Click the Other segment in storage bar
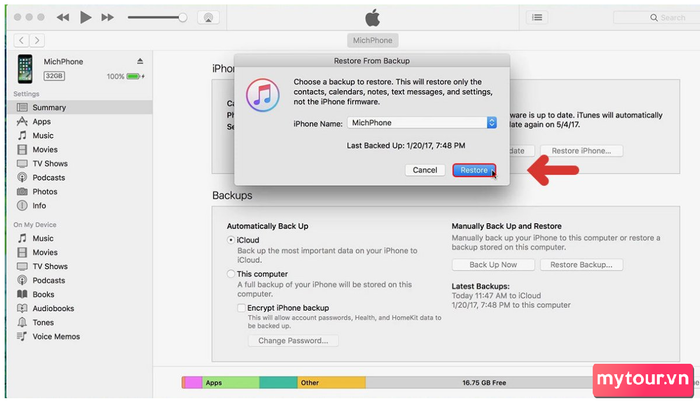The width and height of the screenshot is (700, 405). click(x=332, y=383)
